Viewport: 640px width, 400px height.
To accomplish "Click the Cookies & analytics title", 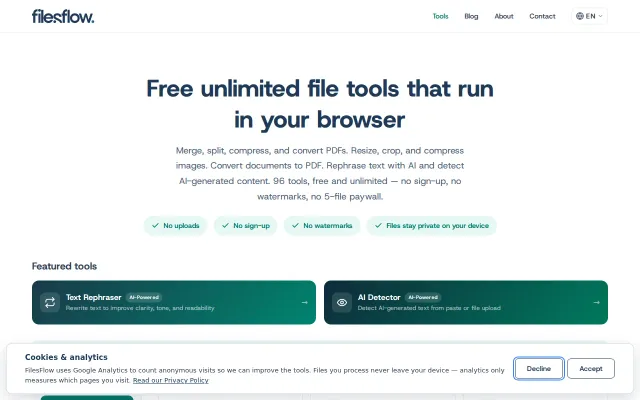I will click(66, 357).
